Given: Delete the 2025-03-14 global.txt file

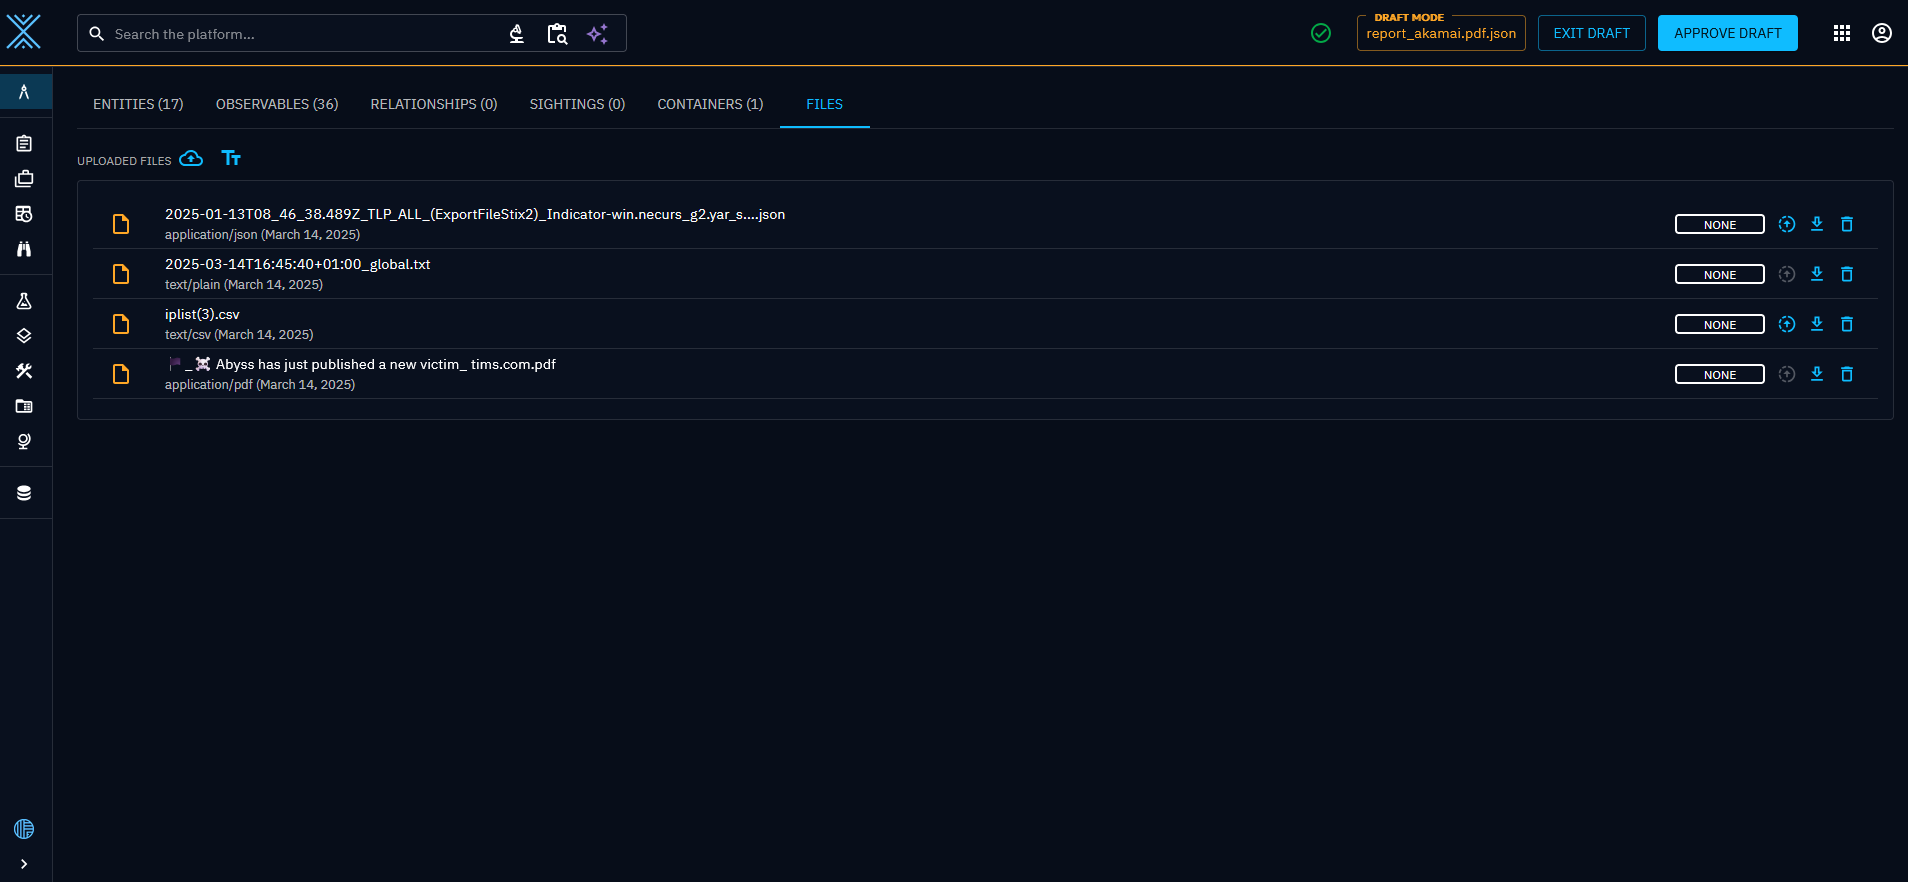Looking at the screenshot, I should [1847, 274].
